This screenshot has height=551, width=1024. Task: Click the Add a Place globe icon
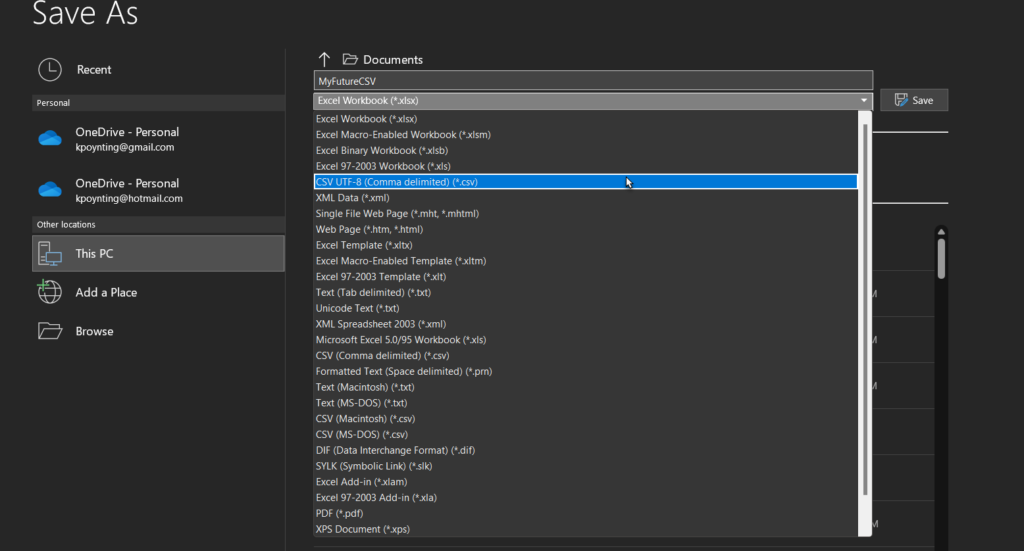[x=50, y=292]
